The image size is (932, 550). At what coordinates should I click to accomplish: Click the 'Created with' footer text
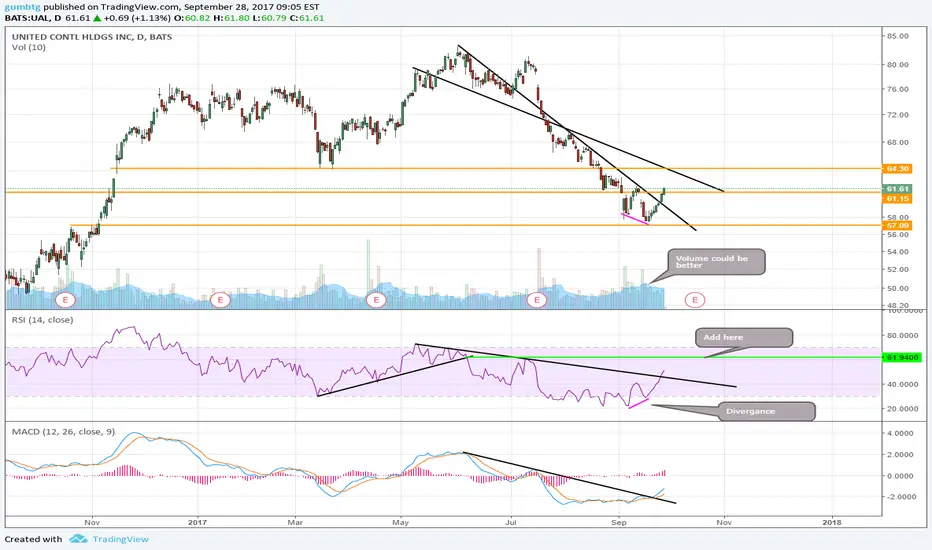coord(33,539)
